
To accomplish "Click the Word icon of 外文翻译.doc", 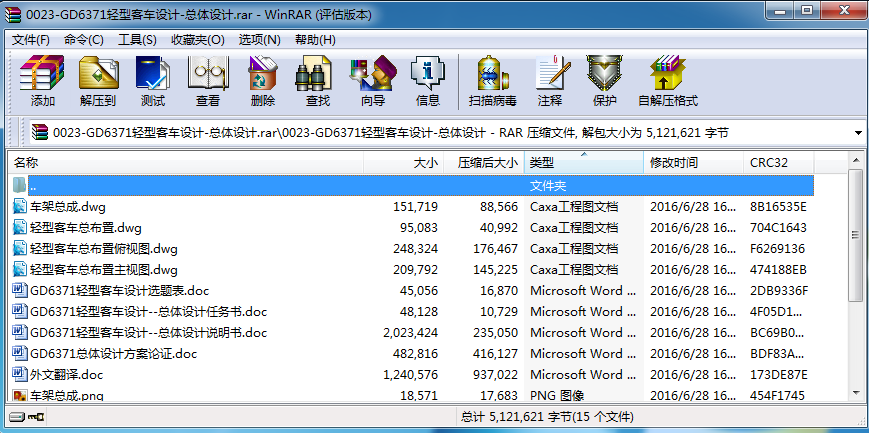I will pos(20,375).
